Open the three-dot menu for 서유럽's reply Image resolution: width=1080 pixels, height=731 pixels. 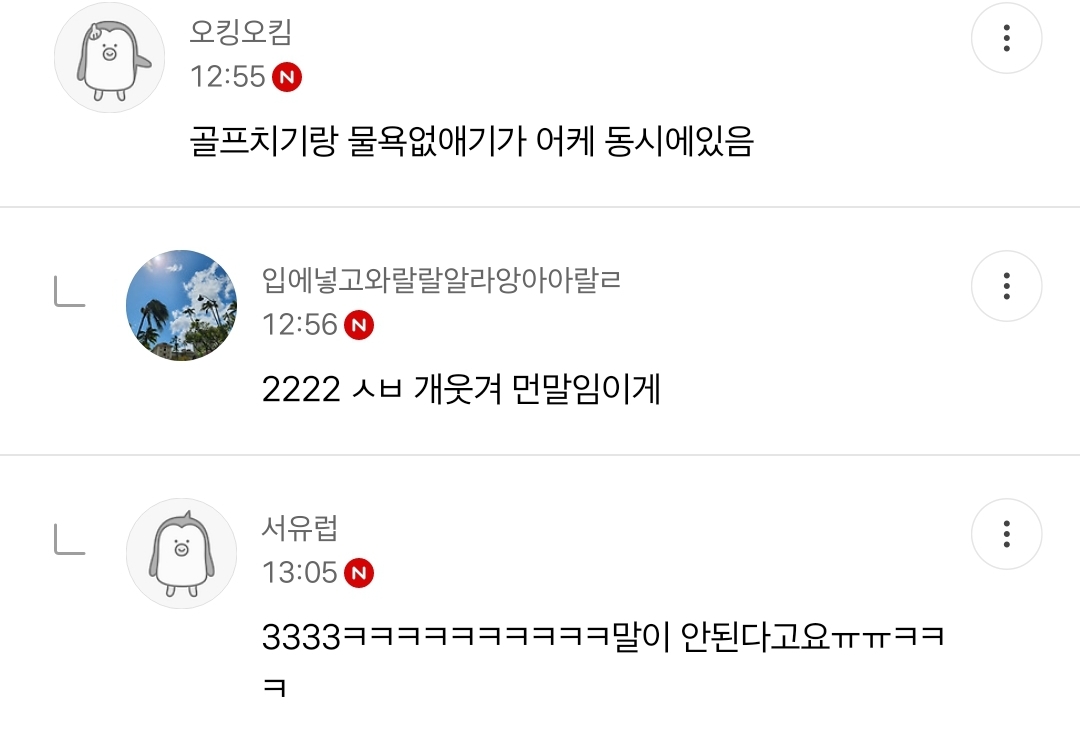[1006, 534]
